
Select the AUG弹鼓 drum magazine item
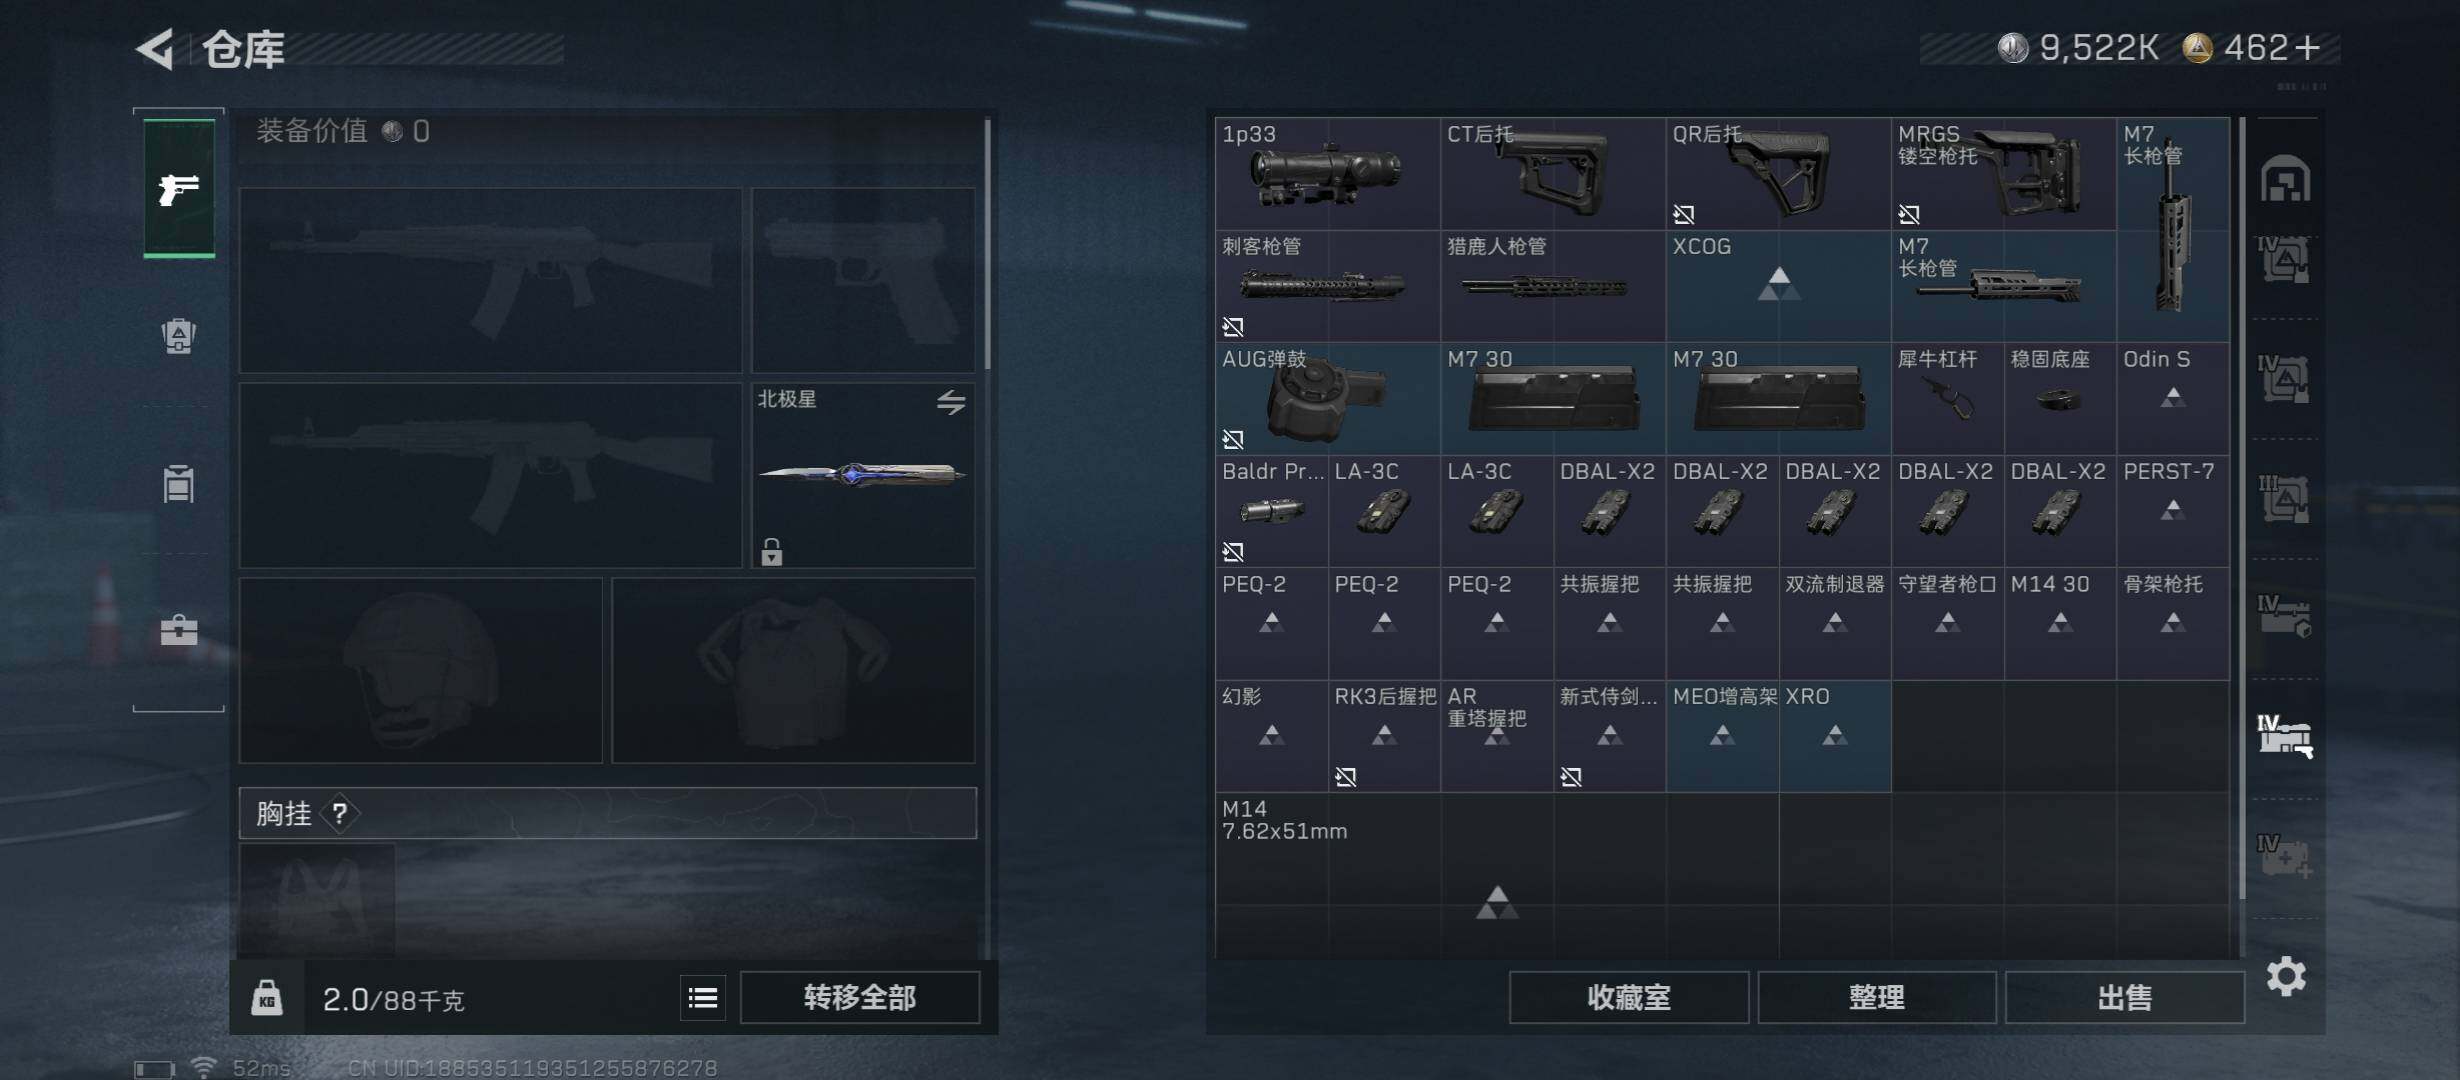point(1328,399)
